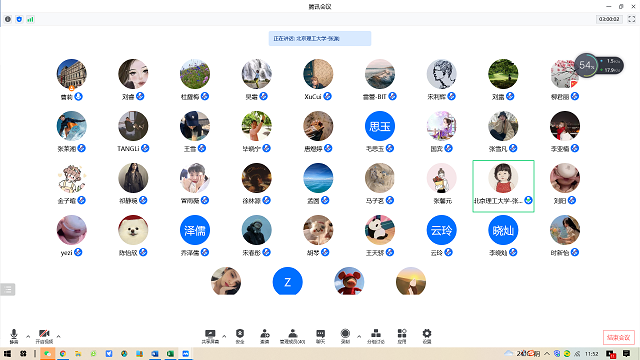This screenshot has width=640, height=360.
Task: Open the Invite participants icon
Action: click(x=264, y=336)
